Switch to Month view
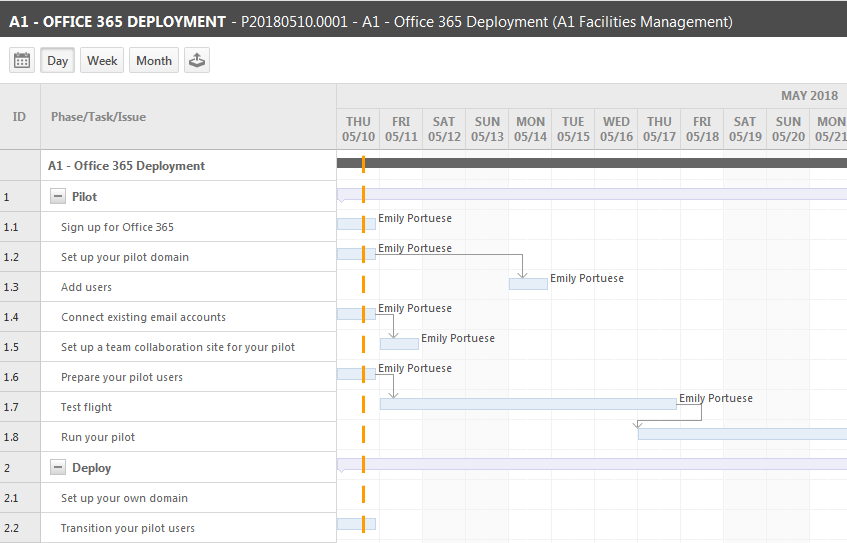The width and height of the screenshot is (847, 543). click(x=154, y=60)
